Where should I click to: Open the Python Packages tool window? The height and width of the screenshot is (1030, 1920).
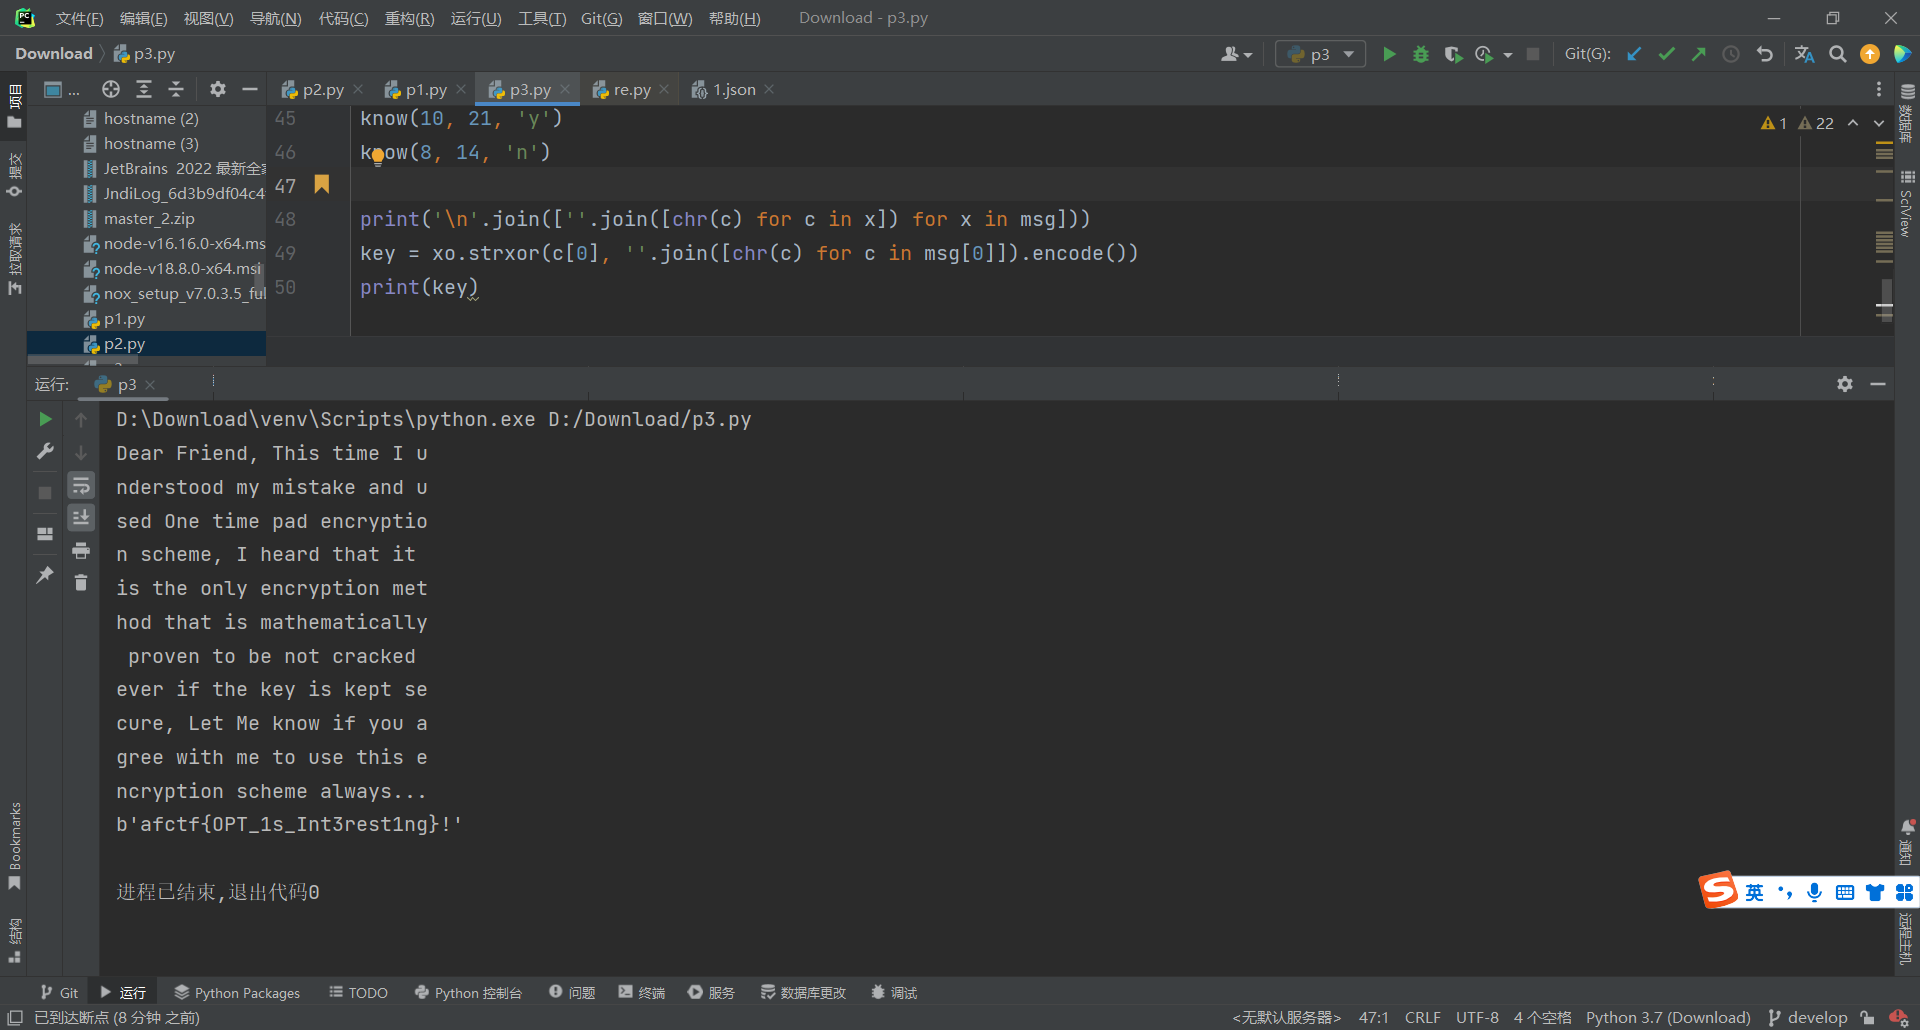coord(237,992)
